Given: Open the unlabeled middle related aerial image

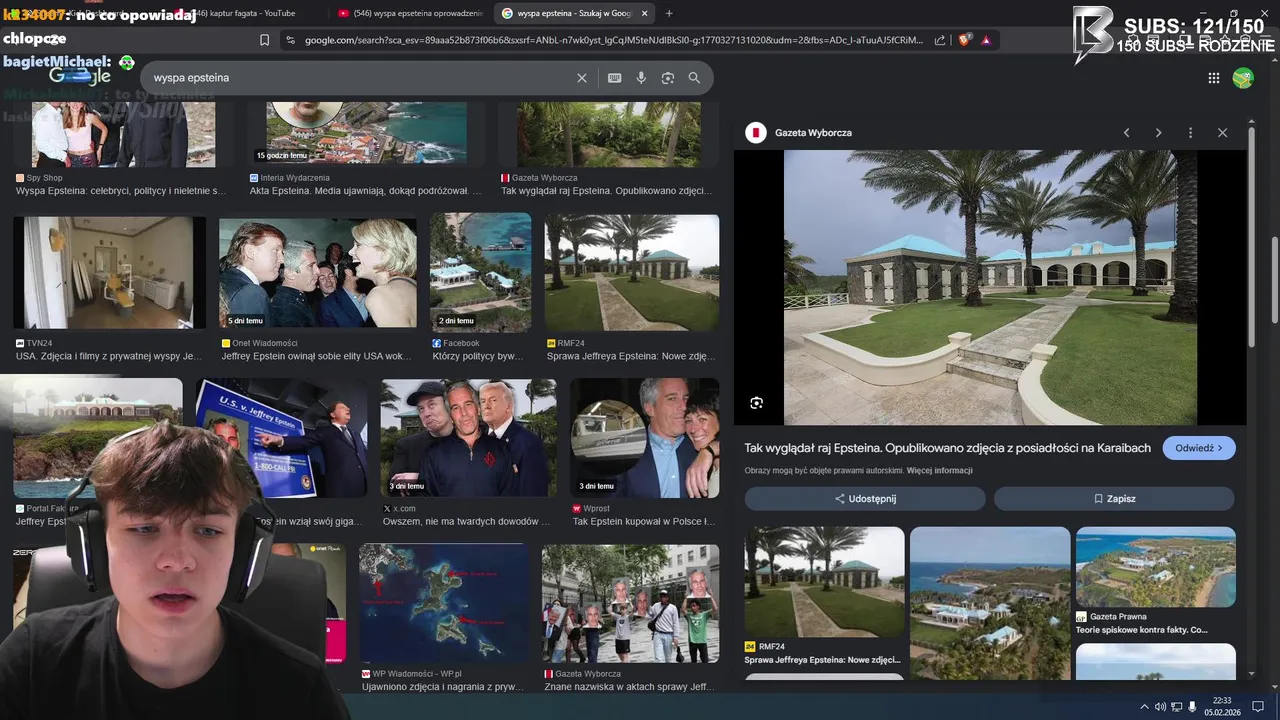Looking at the screenshot, I should click(990, 603).
